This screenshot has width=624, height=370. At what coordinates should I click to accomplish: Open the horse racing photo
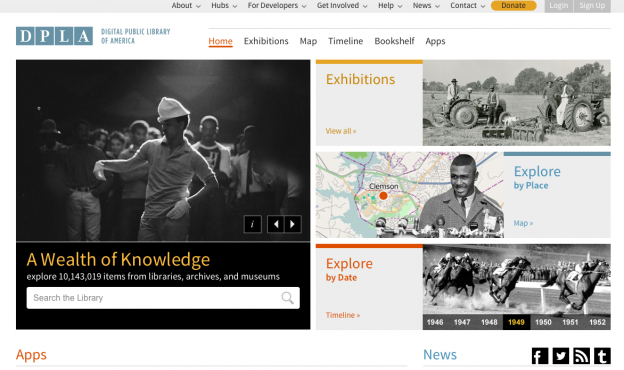coord(517,279)
